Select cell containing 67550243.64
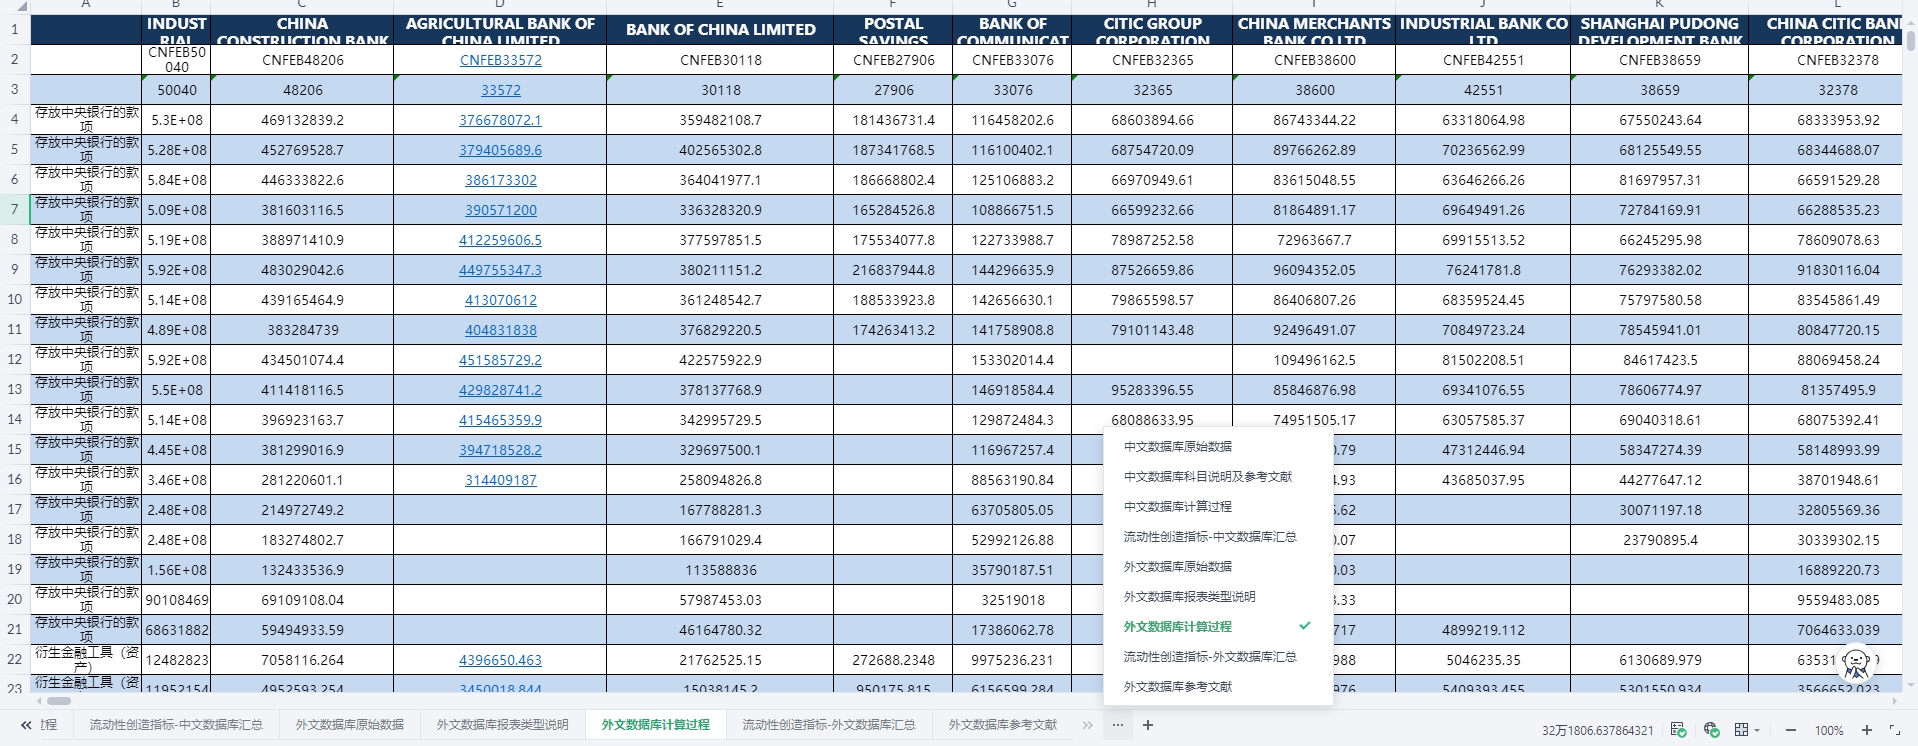This screenshot has height=746, width=1918. coord(1660,120)
